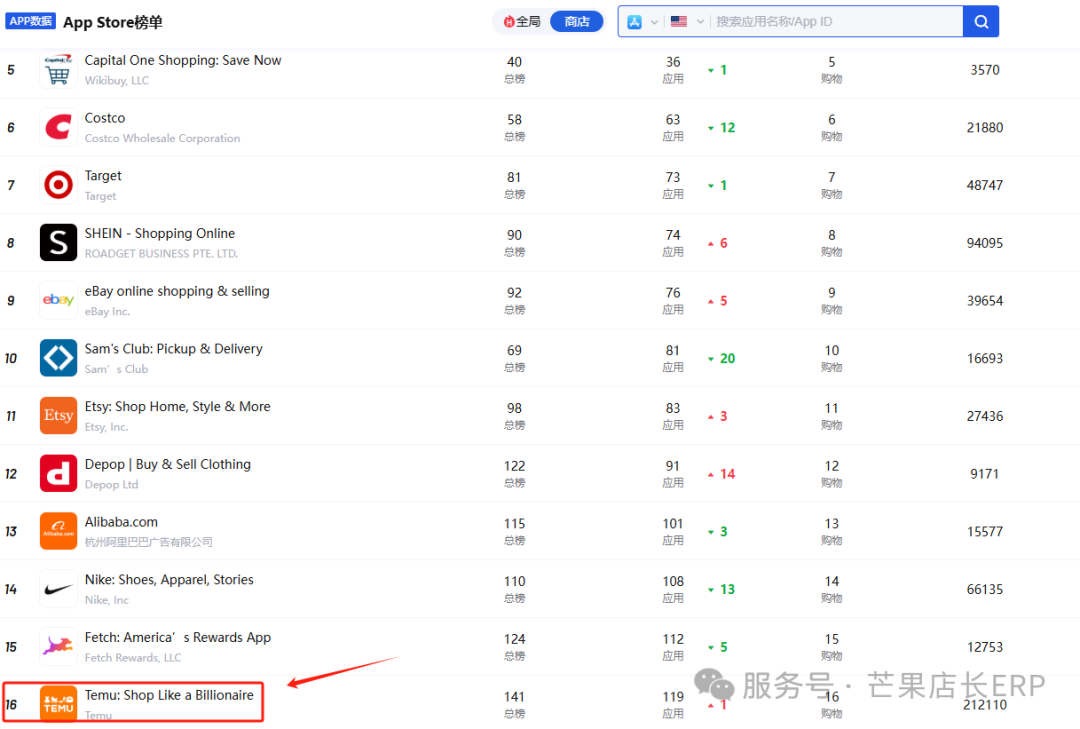Click SHEIN rating count 94095
Viewport: 1080px width, 729px height.
pos(985,243)
